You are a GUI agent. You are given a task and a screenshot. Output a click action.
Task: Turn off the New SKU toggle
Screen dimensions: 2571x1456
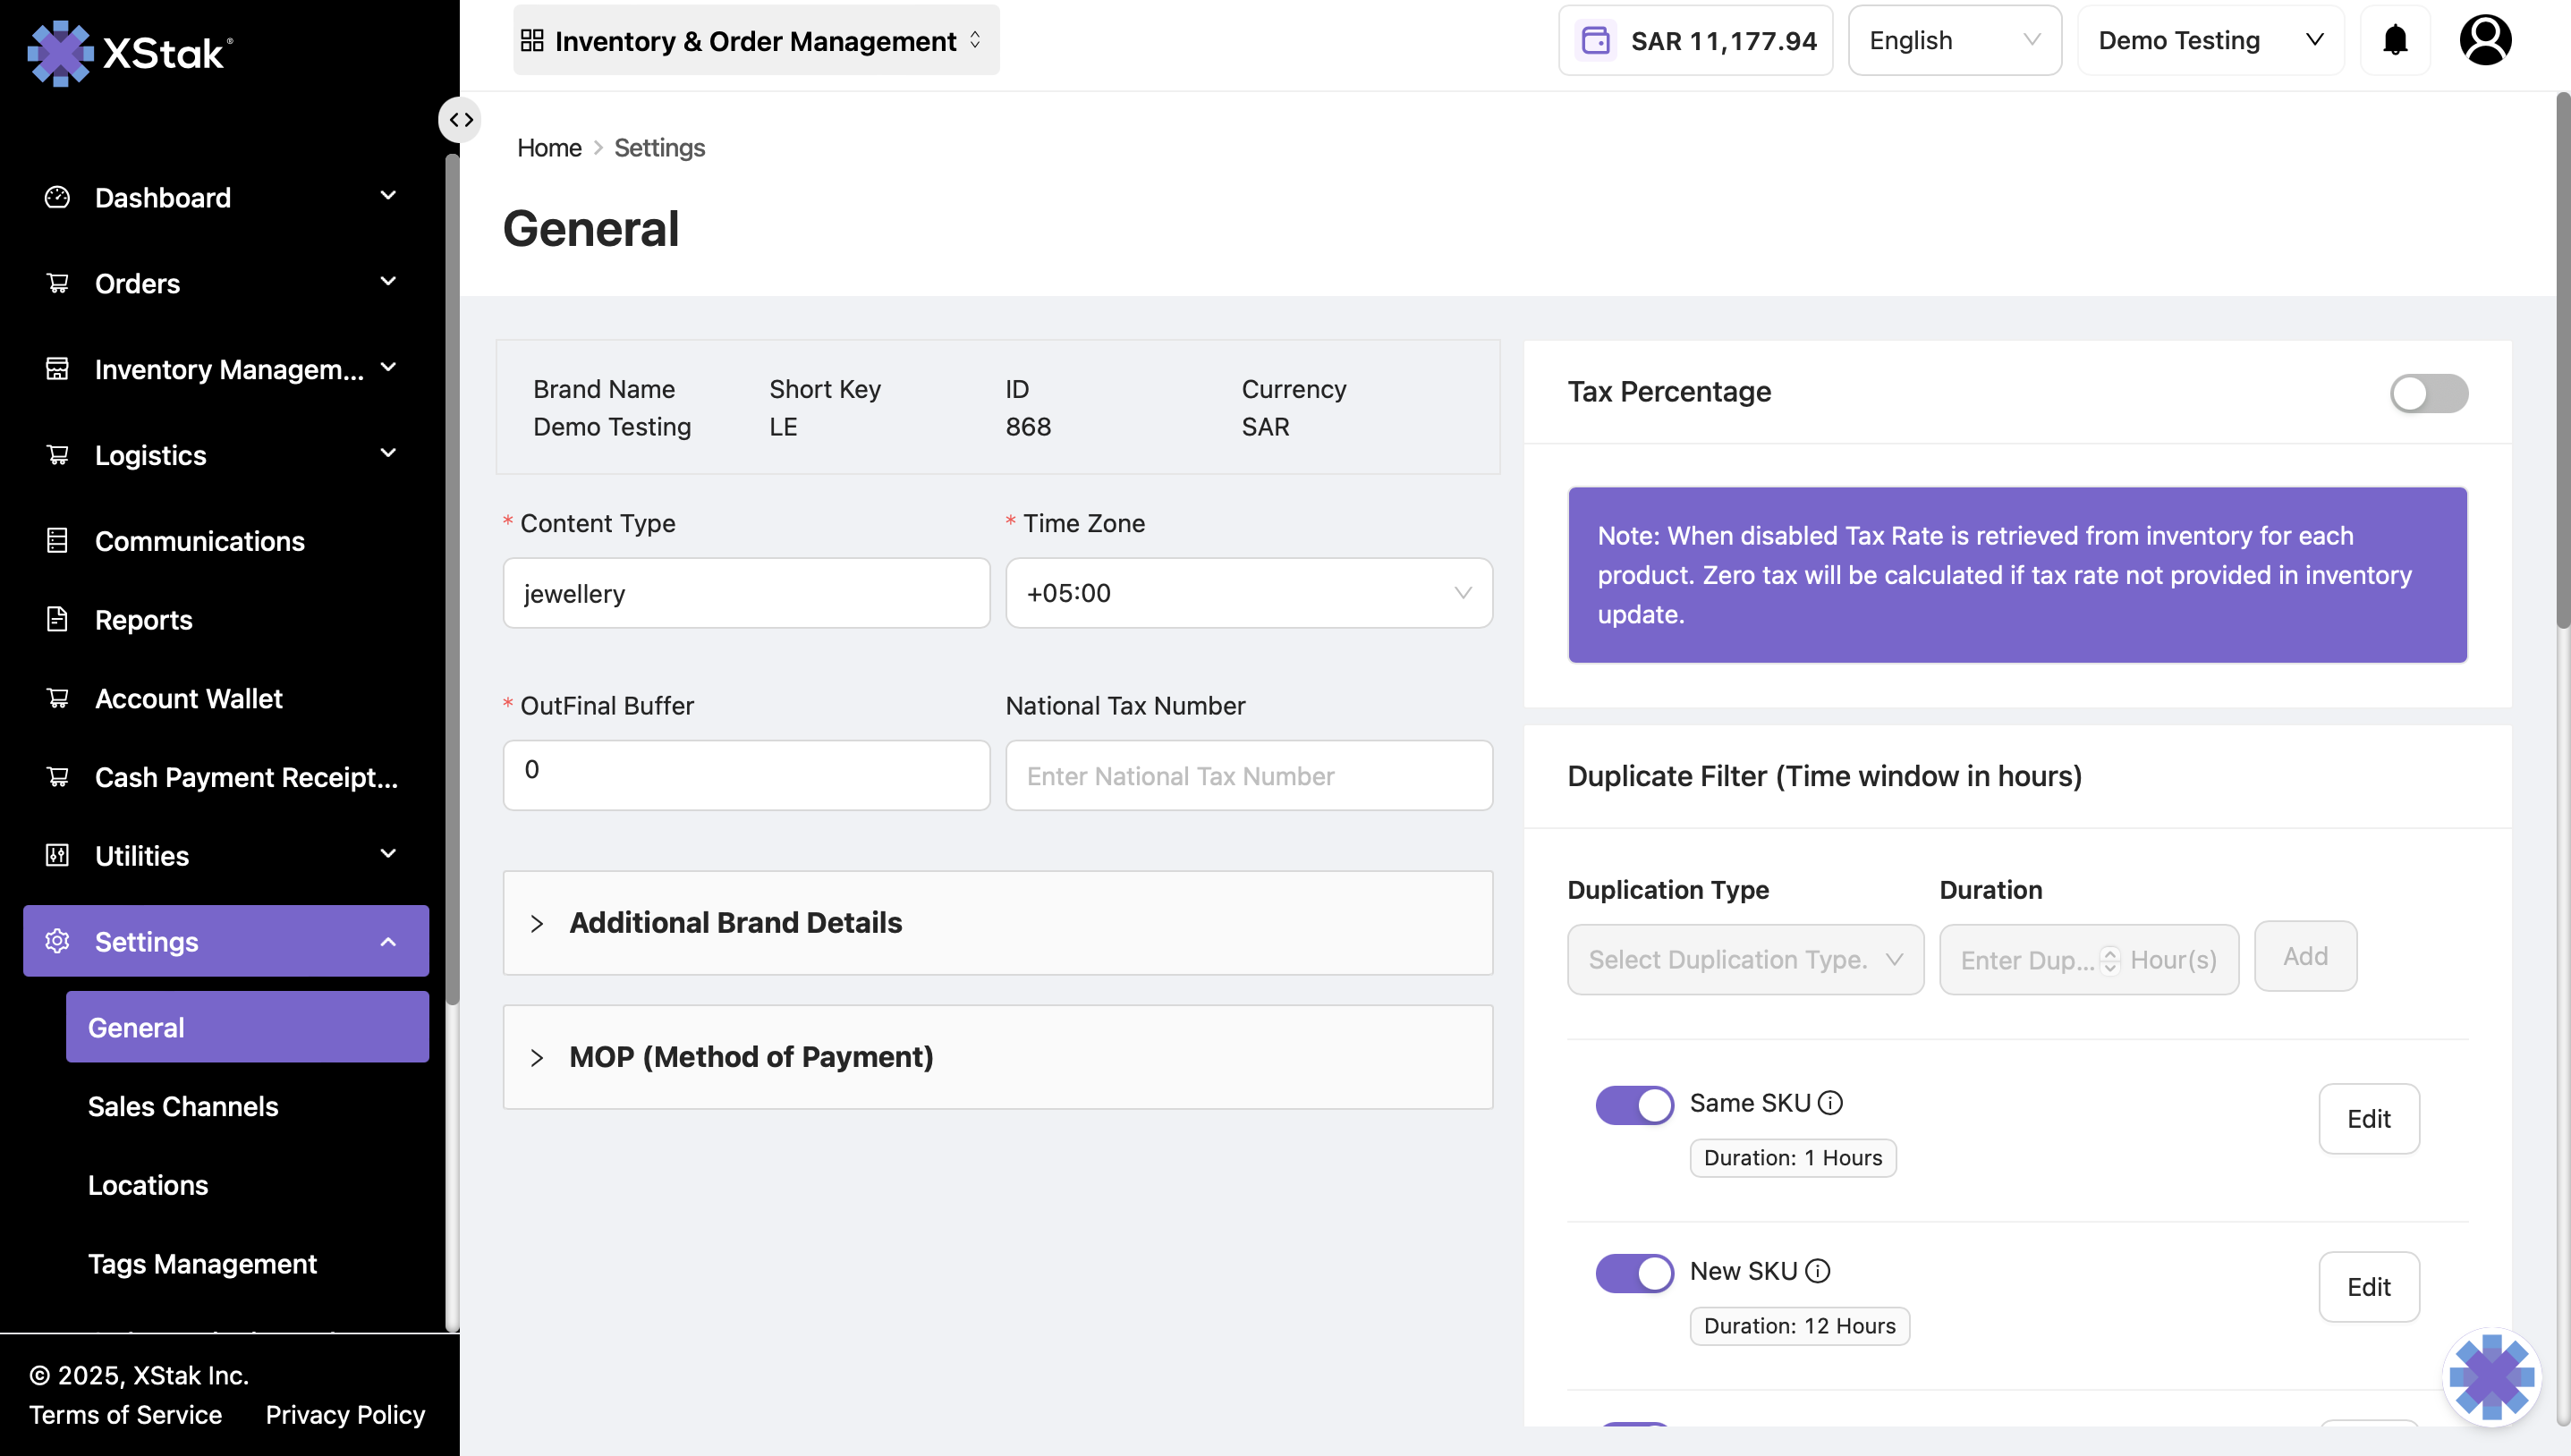click(1634, 1273)
